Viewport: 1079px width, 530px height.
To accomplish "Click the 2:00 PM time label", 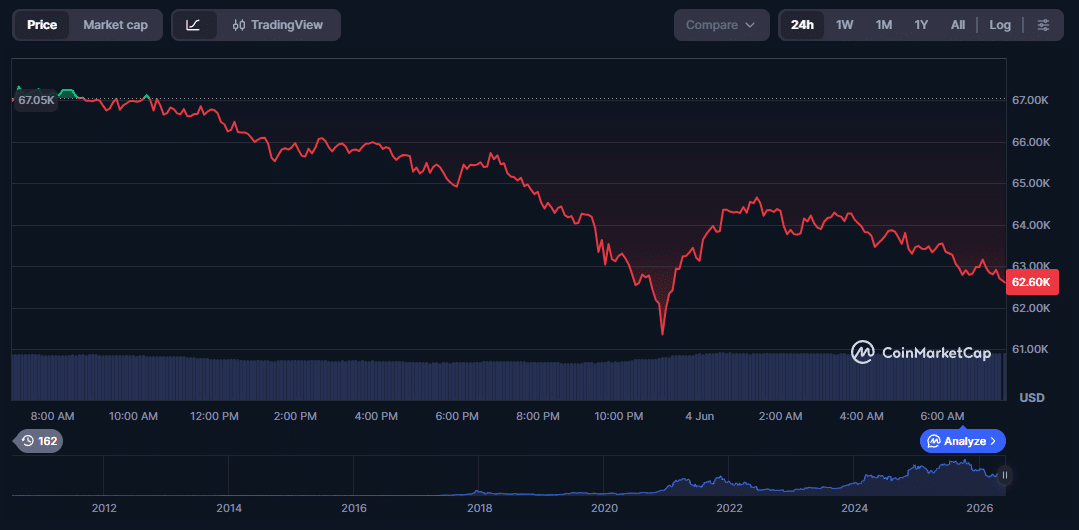I will (x=295, y=416).
